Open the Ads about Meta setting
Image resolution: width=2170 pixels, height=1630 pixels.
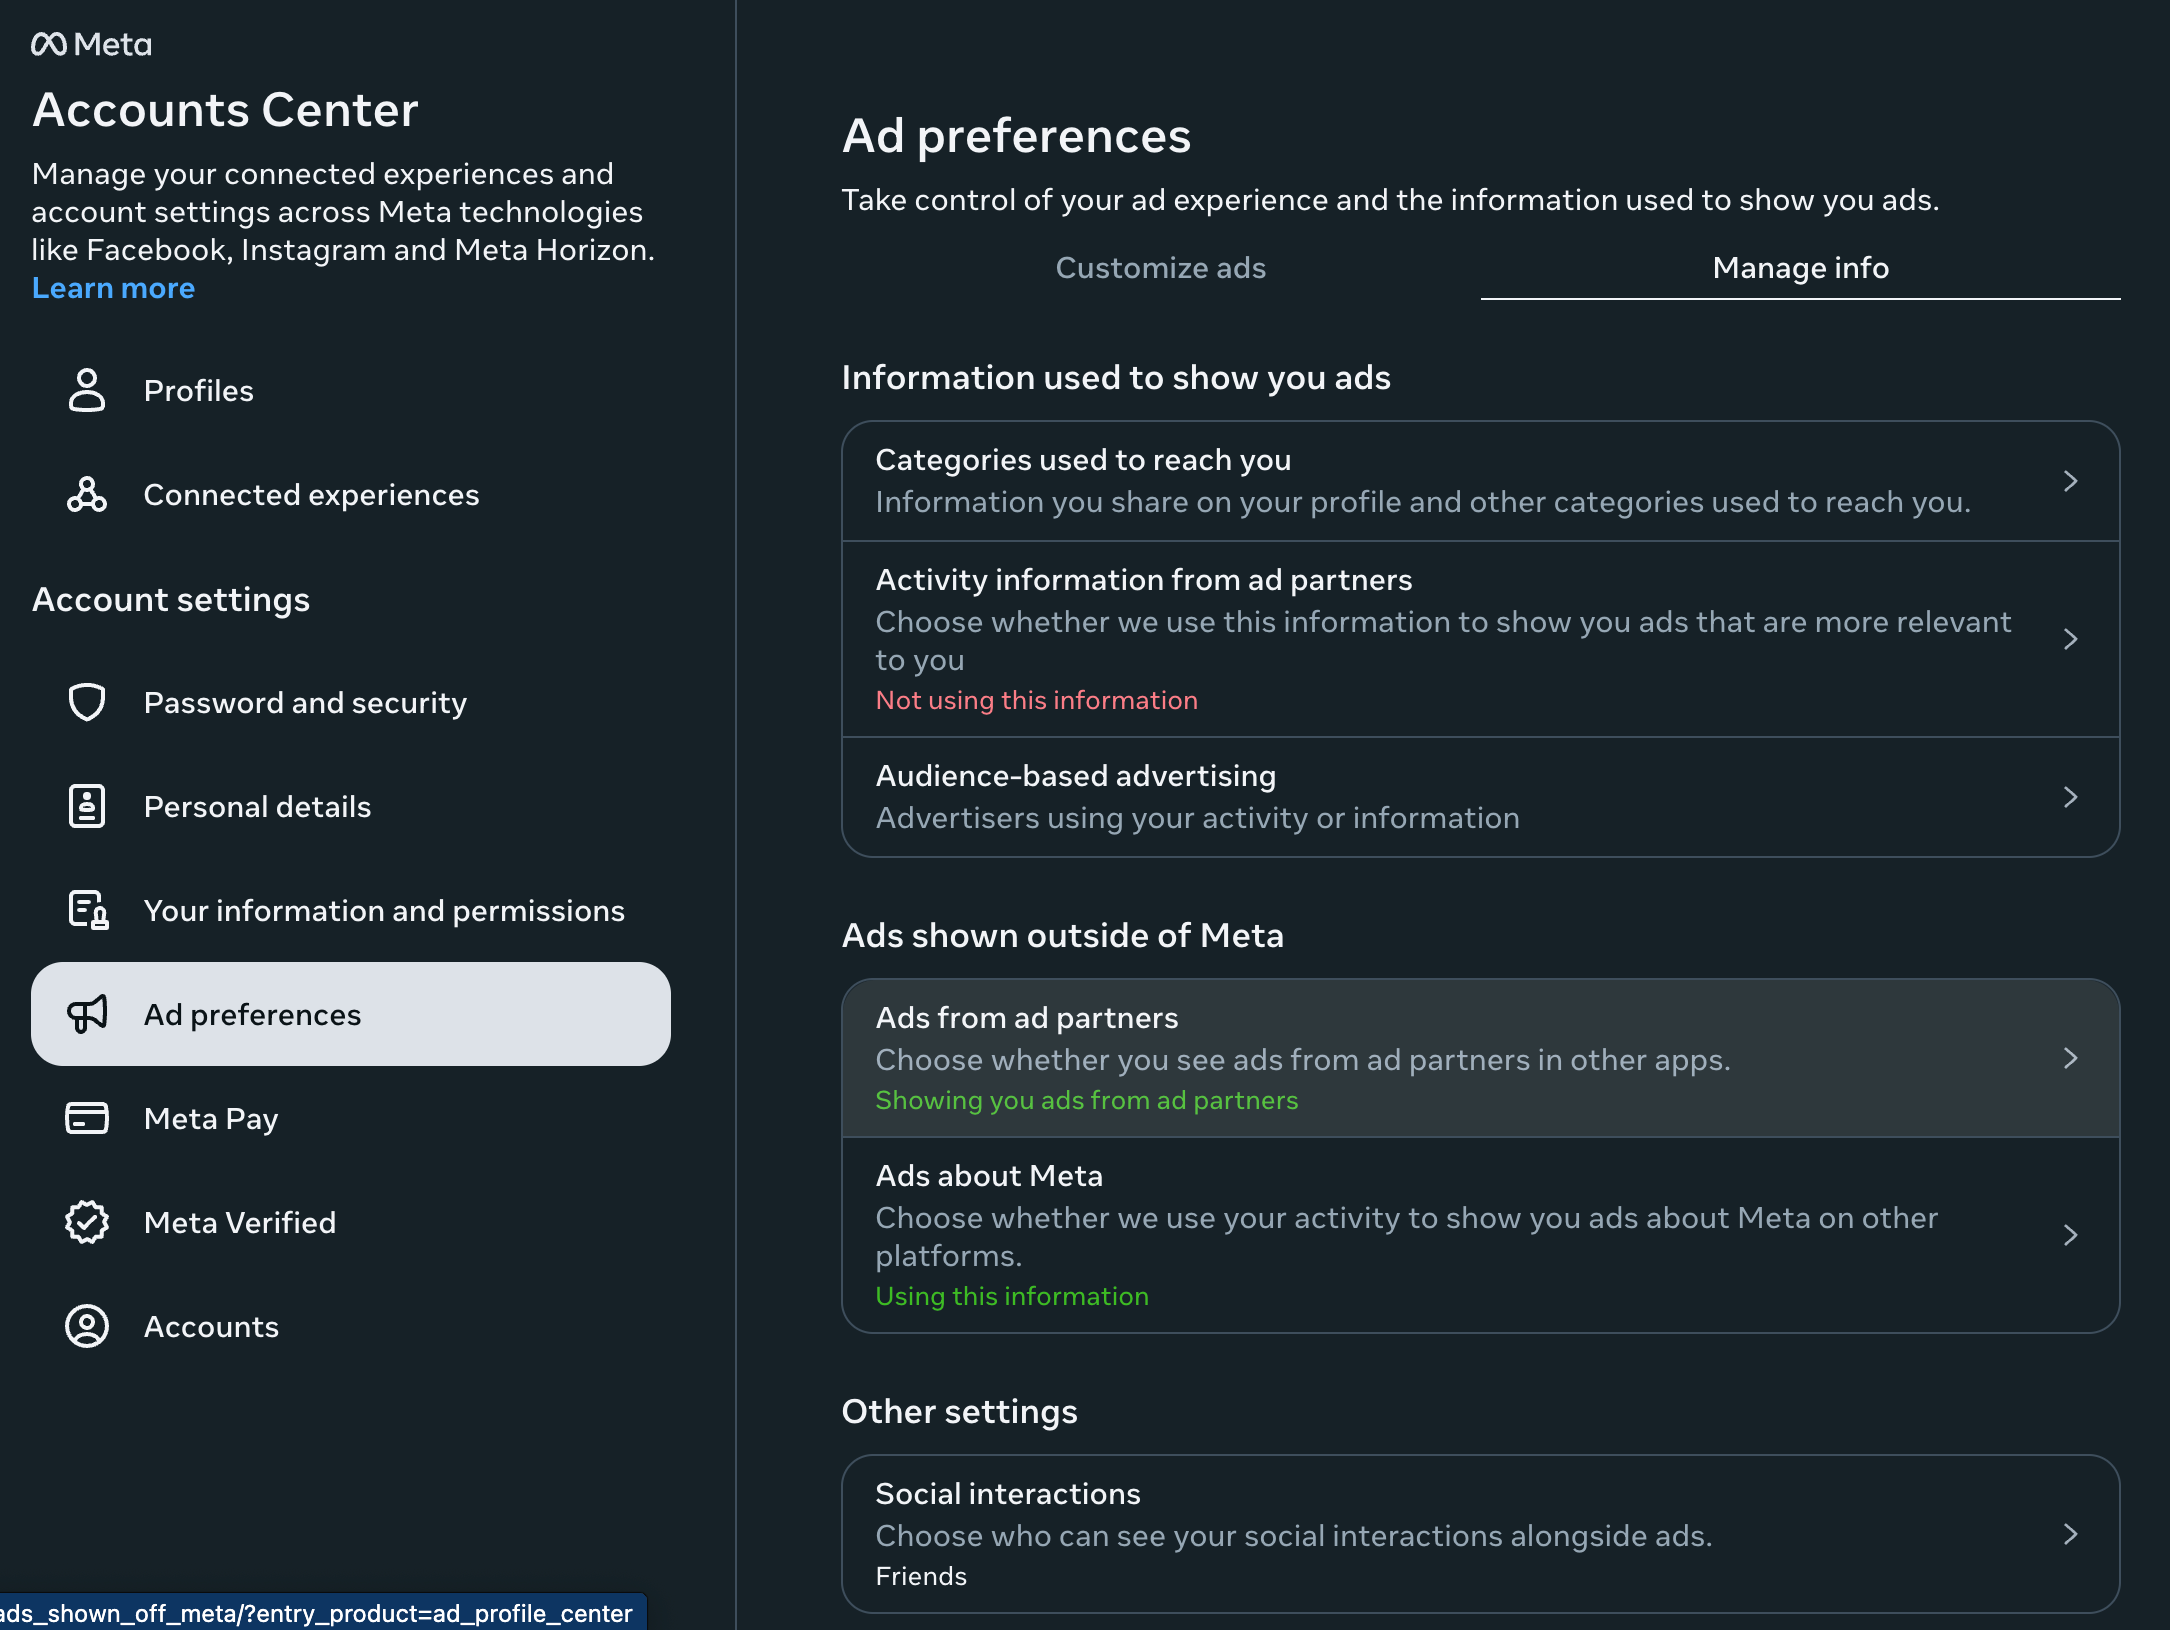pos(1481,1235)
